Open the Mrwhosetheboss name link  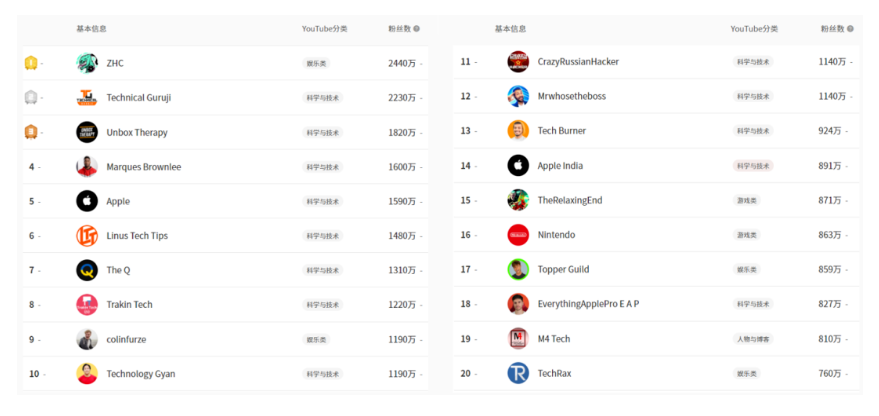pyautogui.click(x=572, y=96)
